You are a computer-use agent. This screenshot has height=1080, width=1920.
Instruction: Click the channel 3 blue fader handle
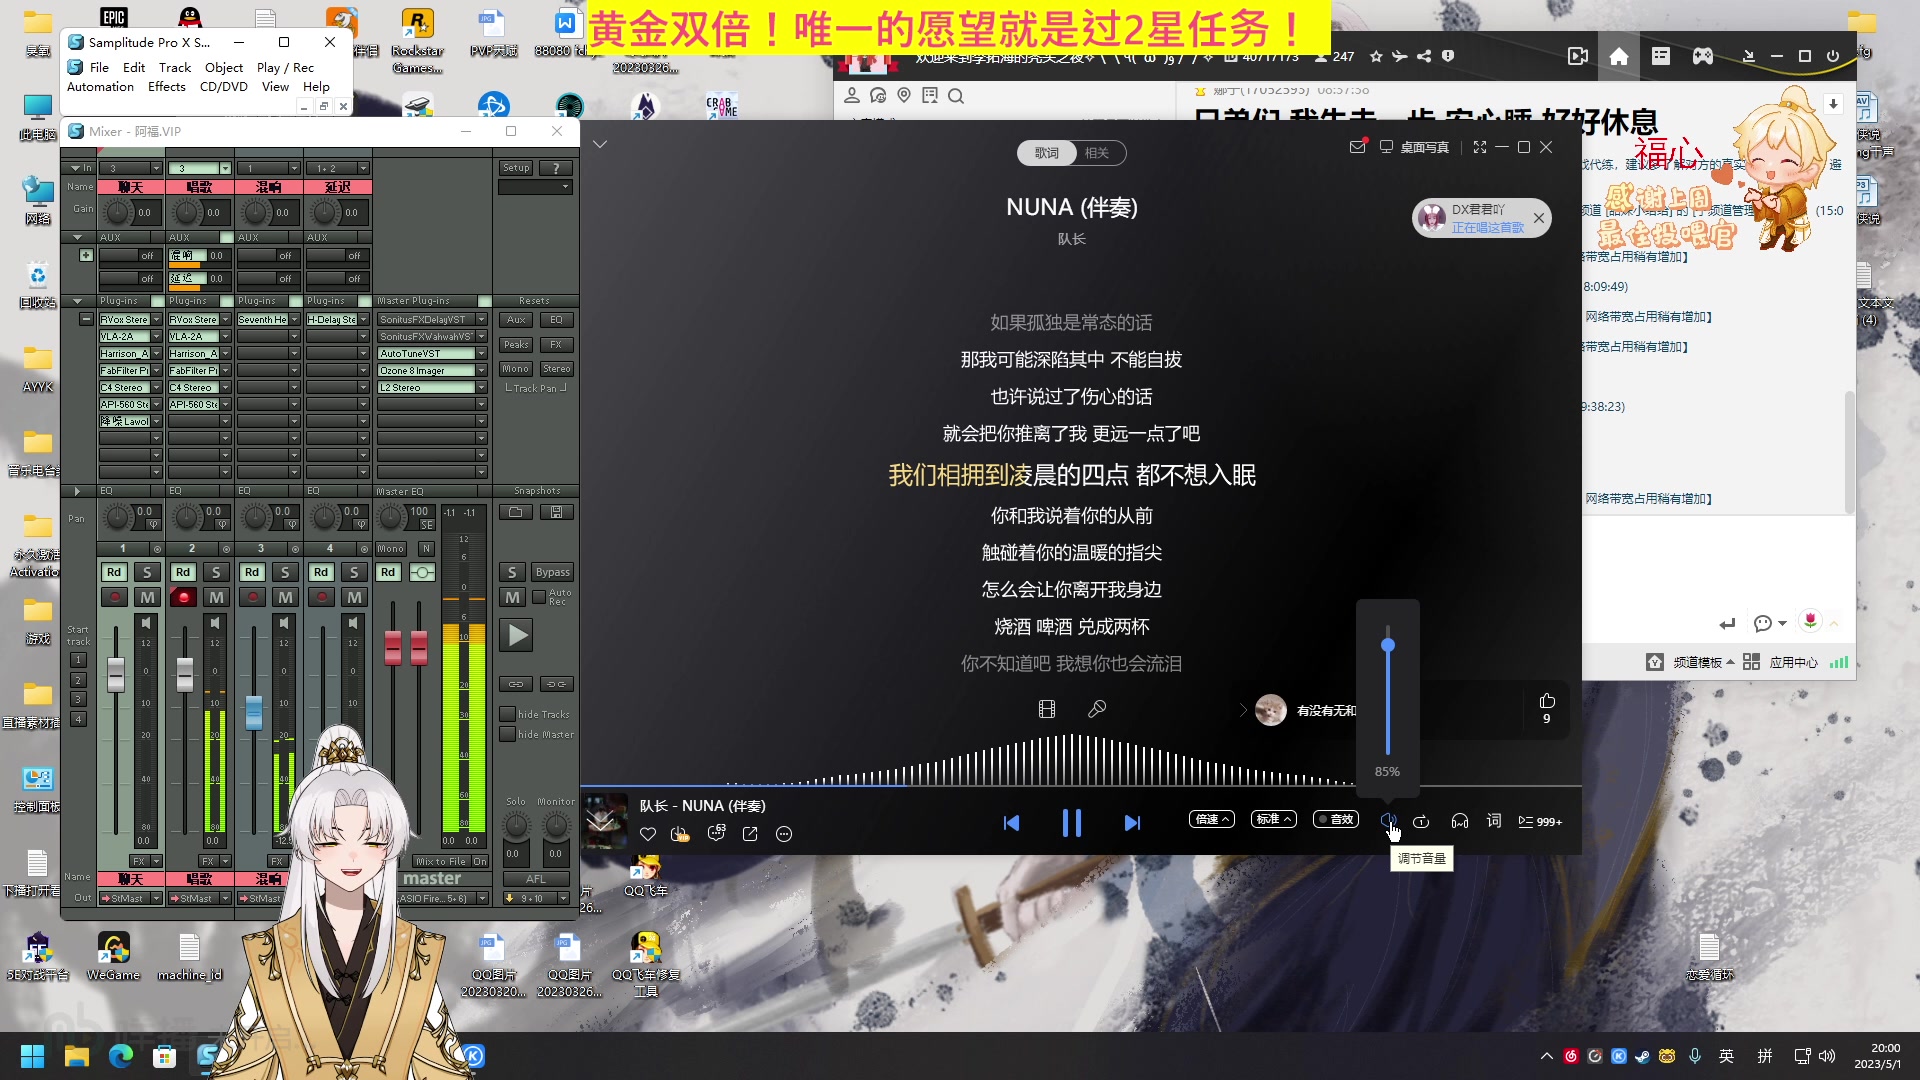254,712
